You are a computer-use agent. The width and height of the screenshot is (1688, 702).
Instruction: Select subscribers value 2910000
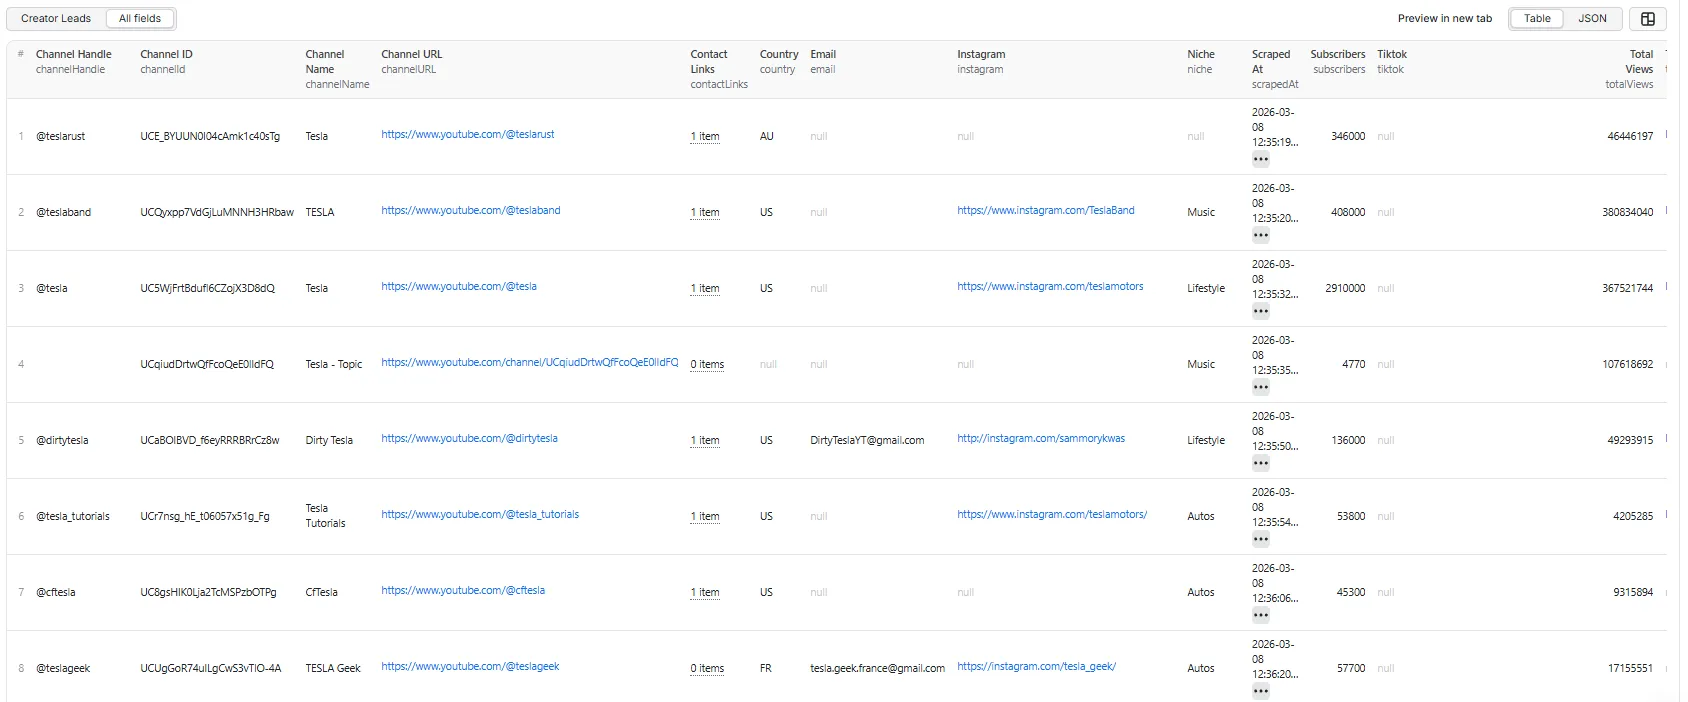point(1345,288)
